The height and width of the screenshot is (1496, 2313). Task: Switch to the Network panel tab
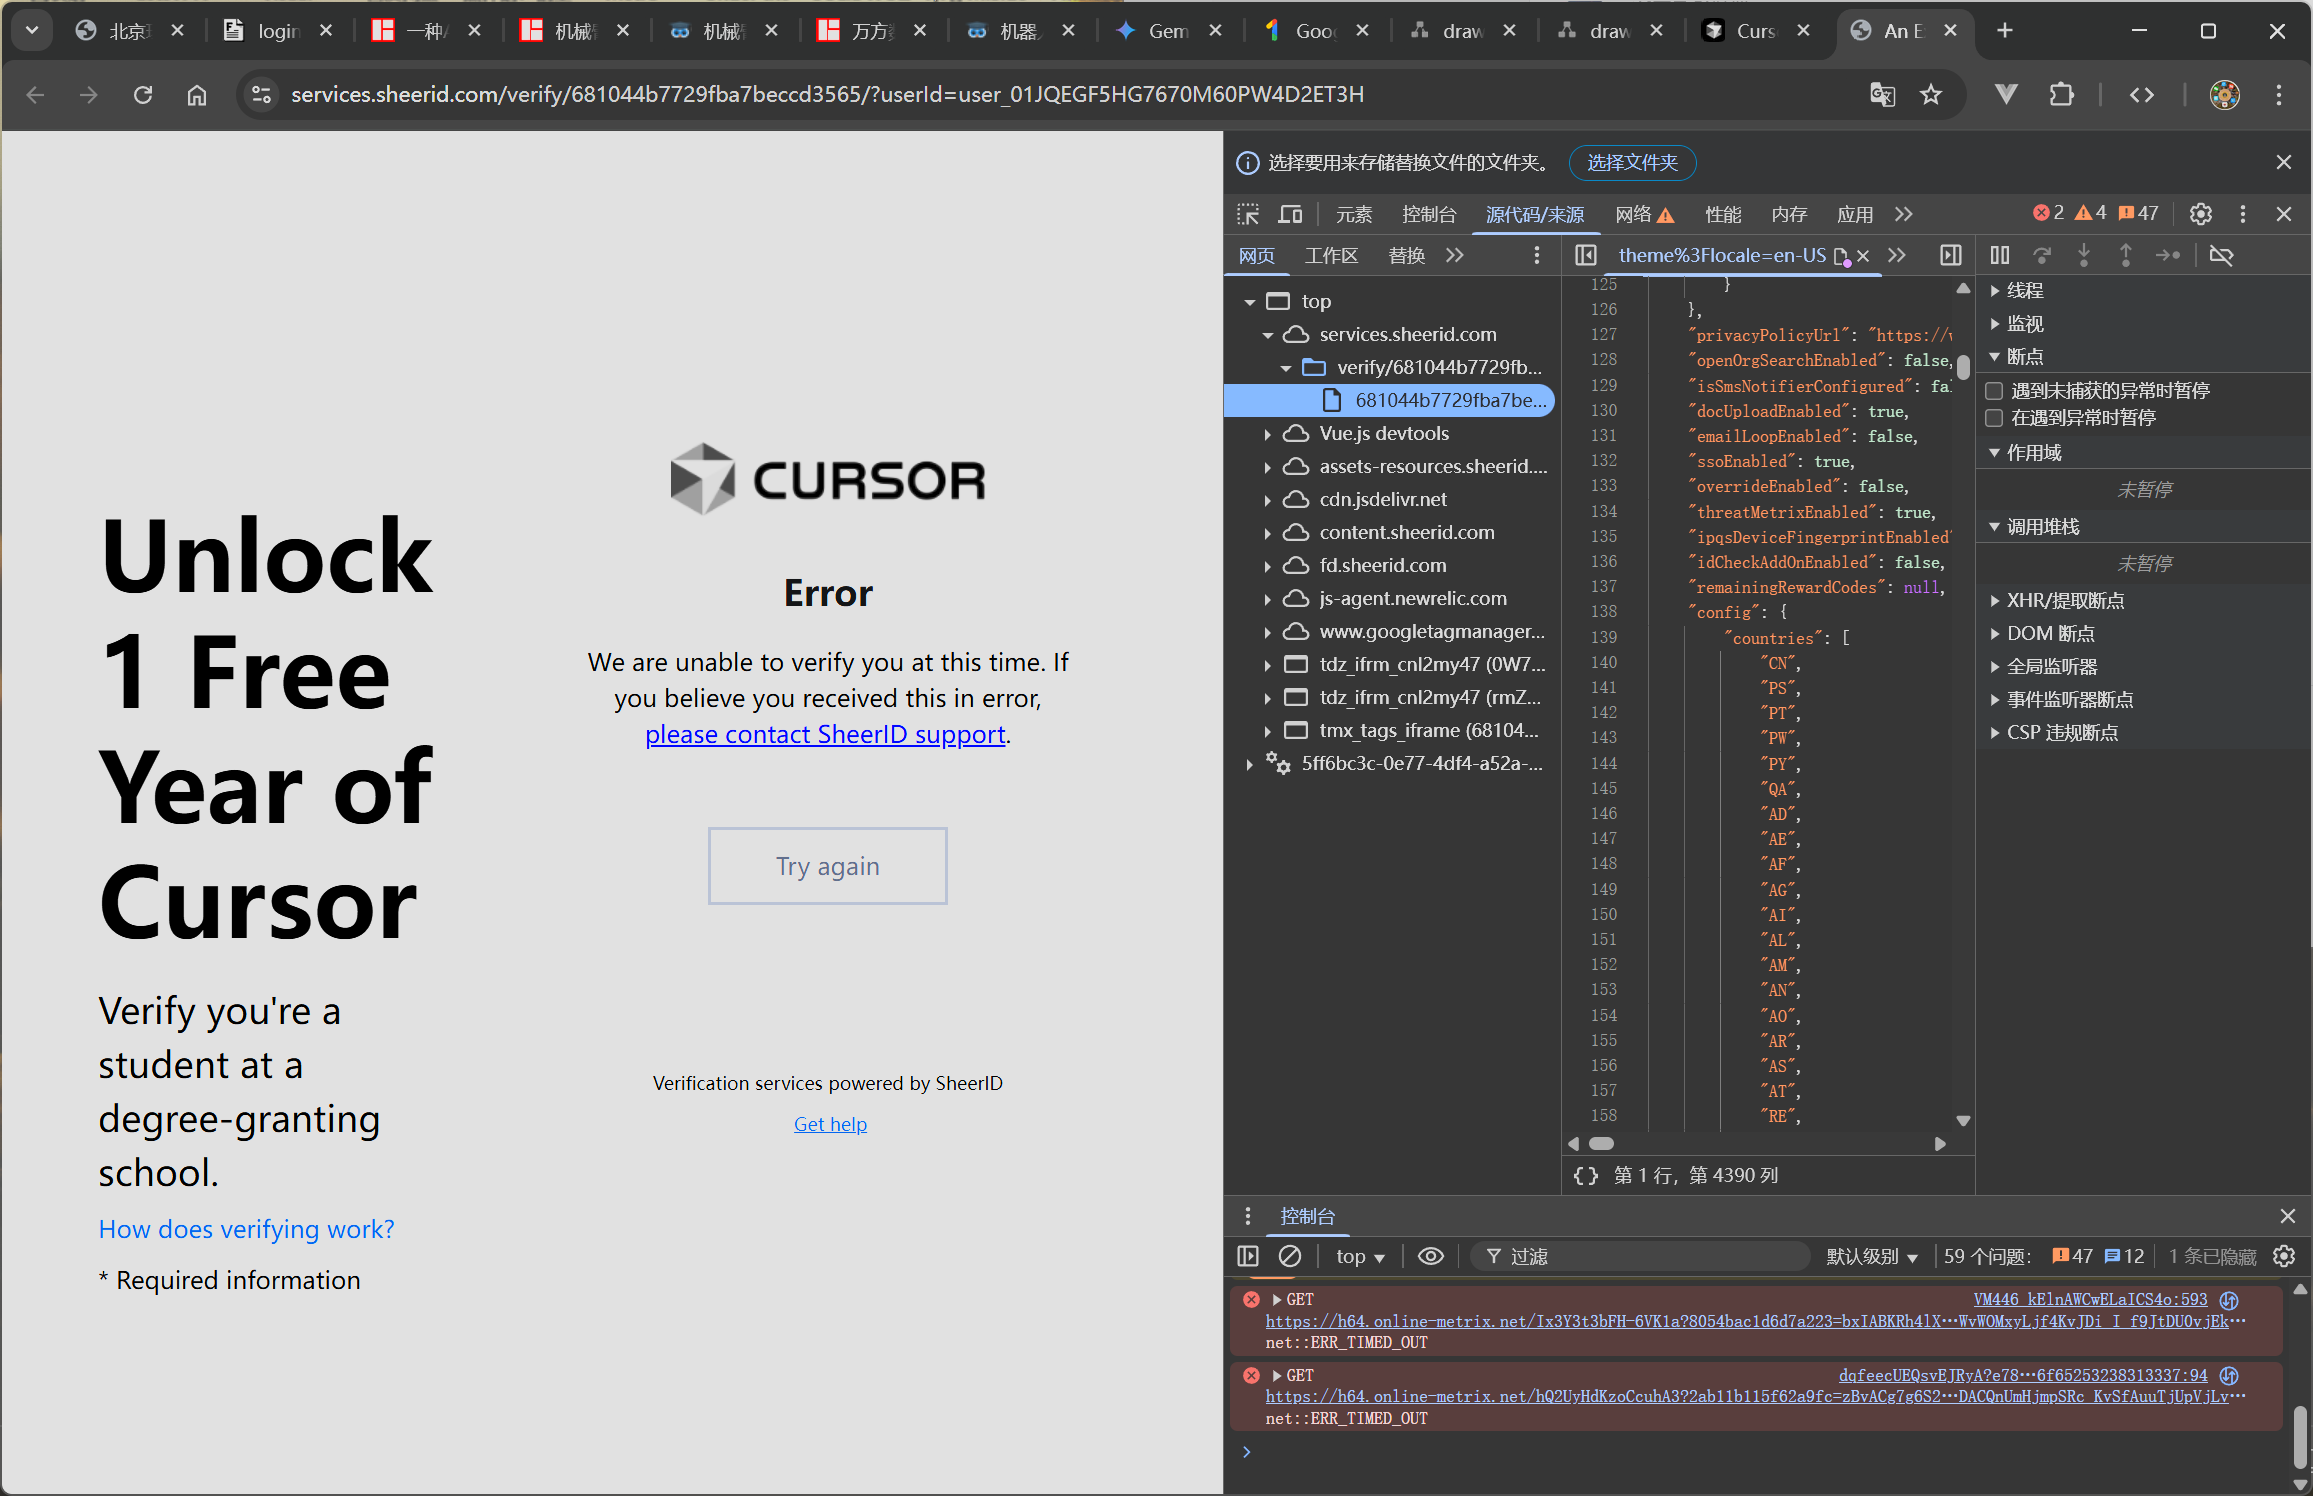(x=1633, y=214)
